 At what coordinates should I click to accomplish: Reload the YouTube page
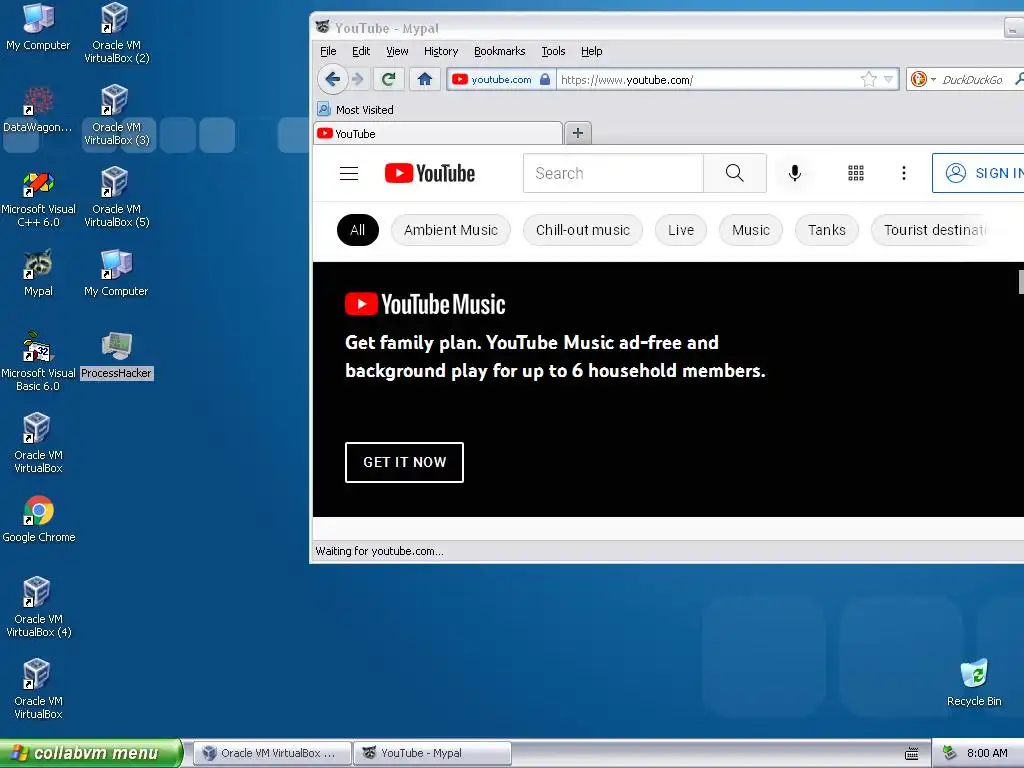click(x=389, y=80)
